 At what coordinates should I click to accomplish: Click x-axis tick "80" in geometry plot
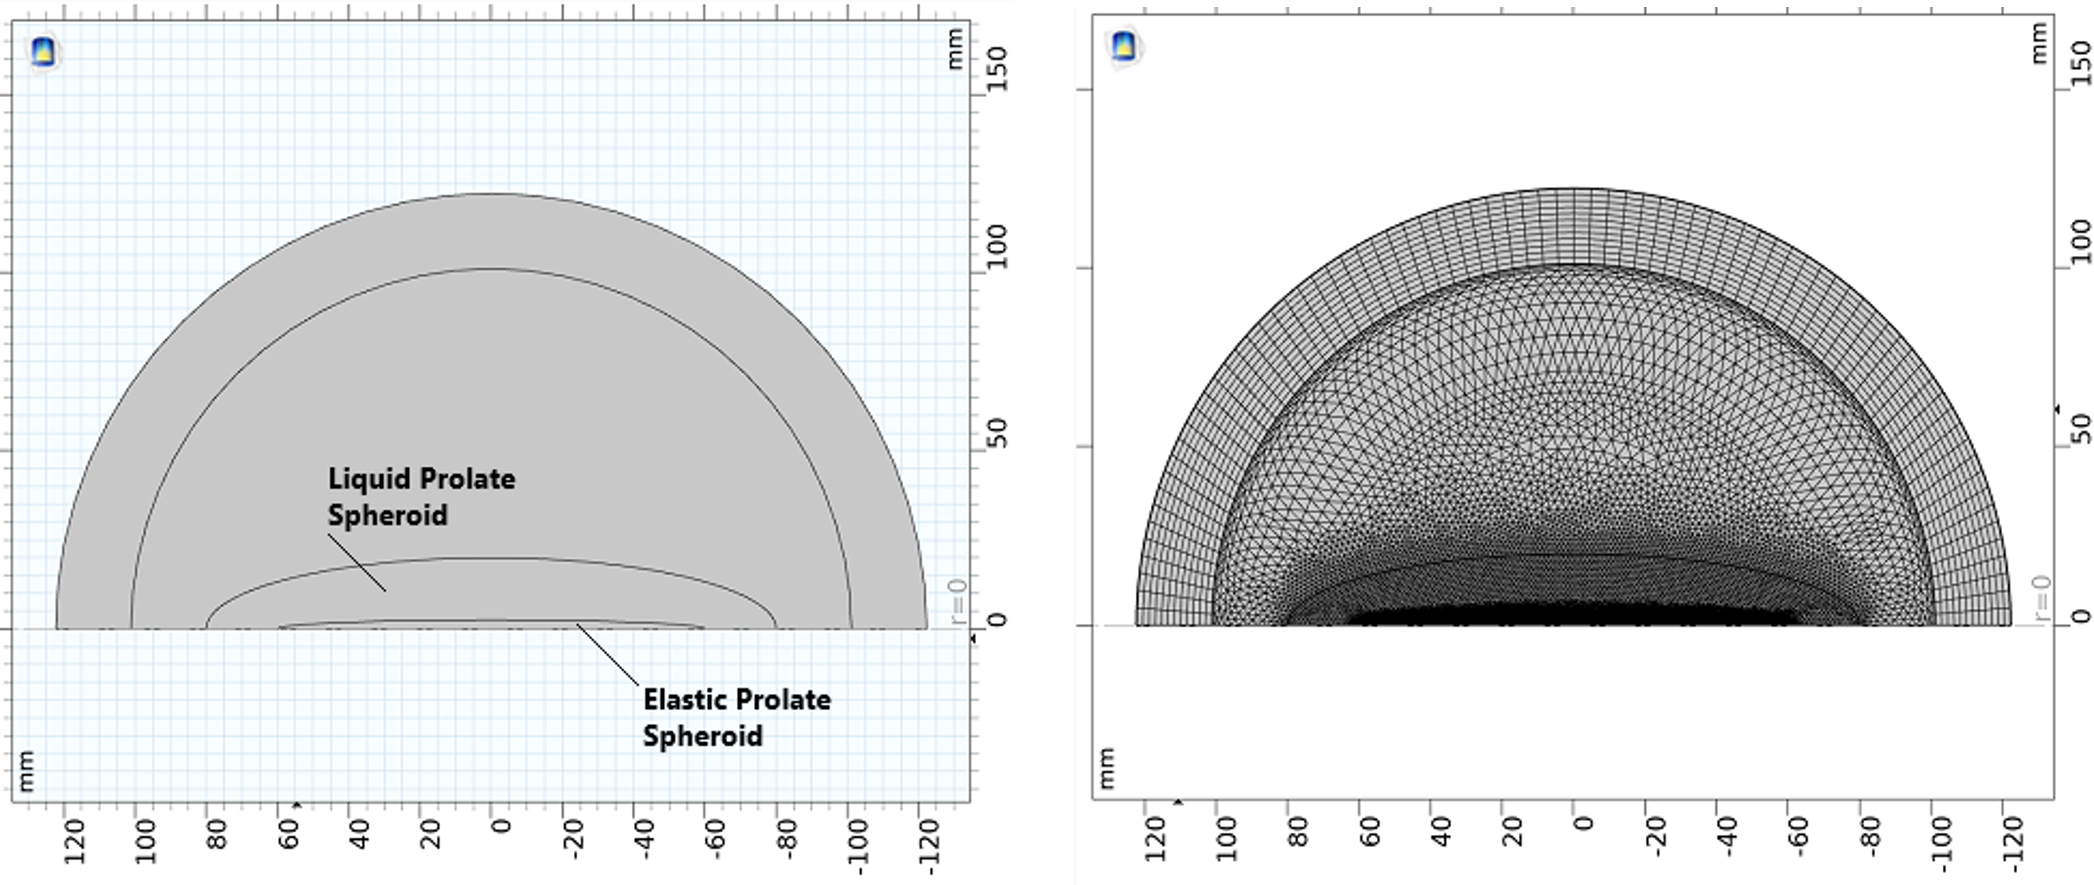[217, 834]
